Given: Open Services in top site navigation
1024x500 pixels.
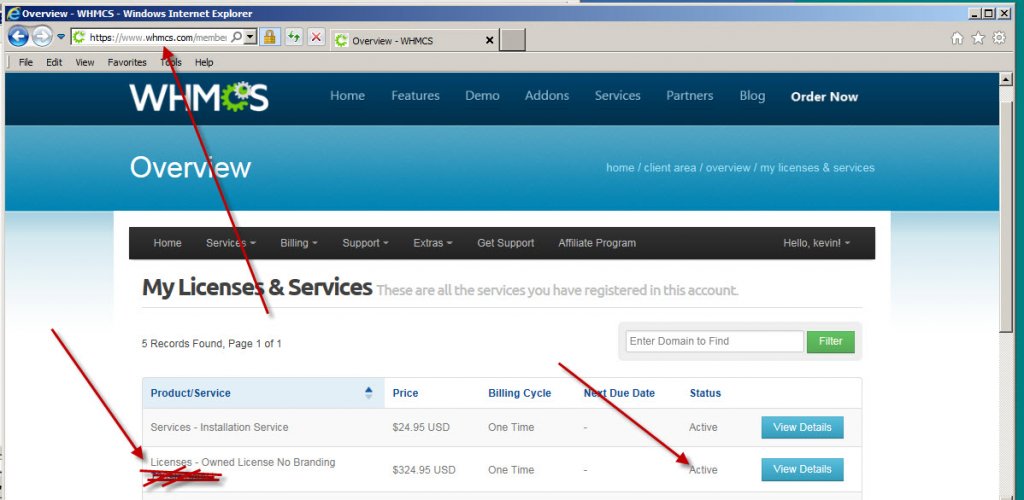Looking at the screenshot, I should [x=617, y=96].
